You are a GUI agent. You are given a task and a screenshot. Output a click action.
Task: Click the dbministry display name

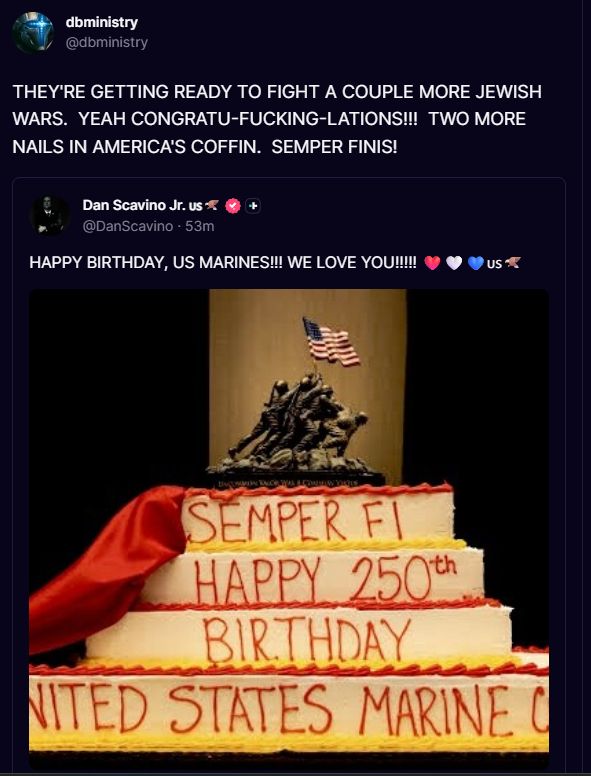(101, 22)
